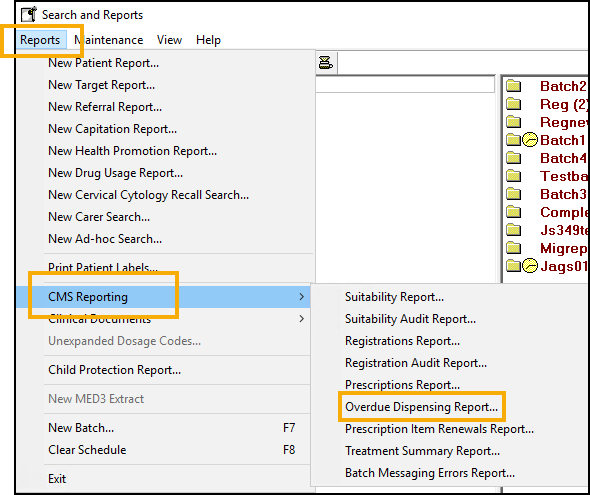Expand the CMS Reporting submenu arrow

coord(301,297)
